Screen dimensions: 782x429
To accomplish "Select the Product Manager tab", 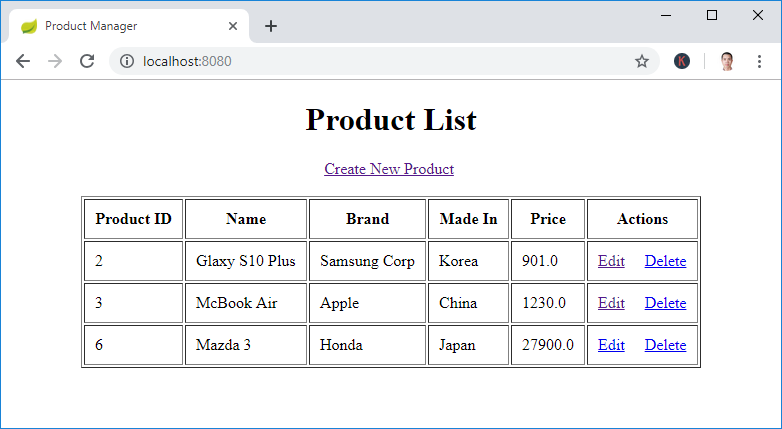I will click(x=129, y=26).
